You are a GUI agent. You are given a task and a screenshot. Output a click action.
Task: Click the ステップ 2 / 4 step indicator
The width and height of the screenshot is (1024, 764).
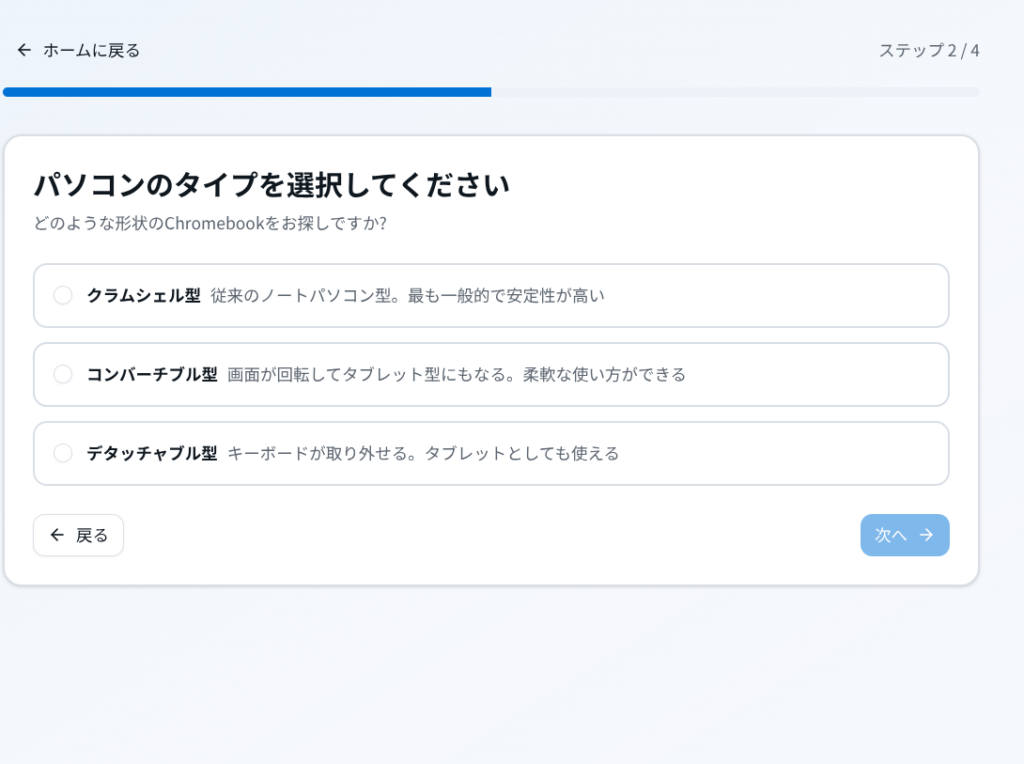[x=929, y=50]
